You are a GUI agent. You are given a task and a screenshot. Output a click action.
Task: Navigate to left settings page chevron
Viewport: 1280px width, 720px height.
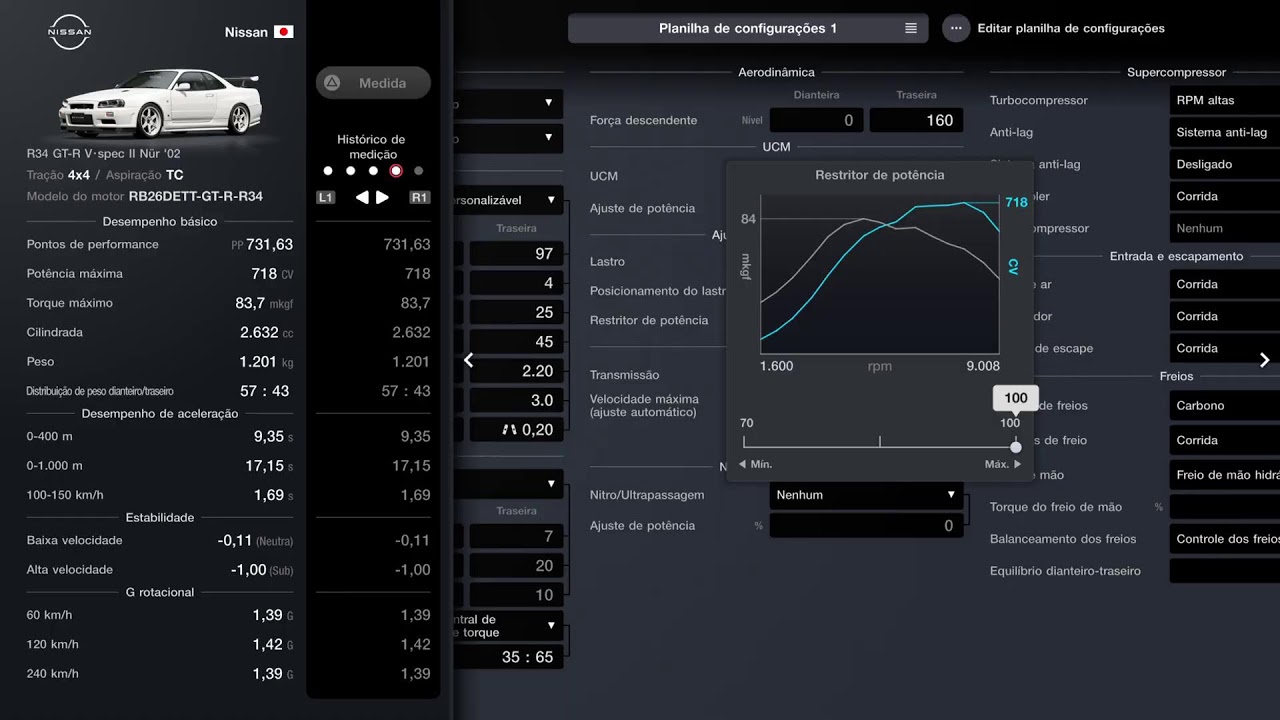(468, 360)
